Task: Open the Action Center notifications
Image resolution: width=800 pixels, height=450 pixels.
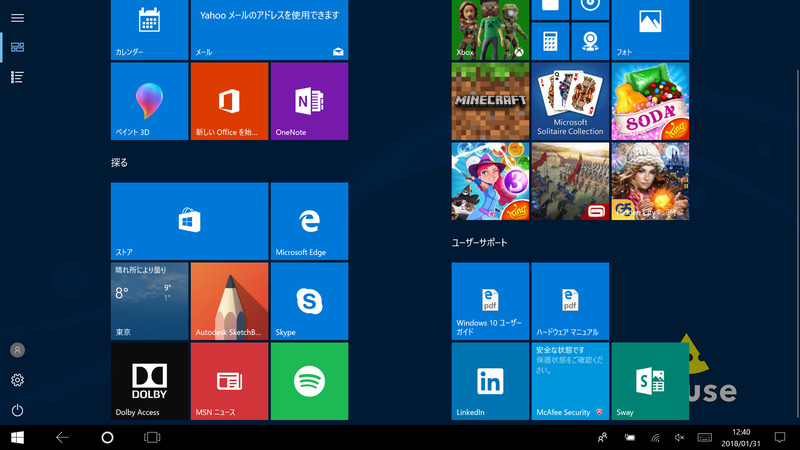Action: 780,437
